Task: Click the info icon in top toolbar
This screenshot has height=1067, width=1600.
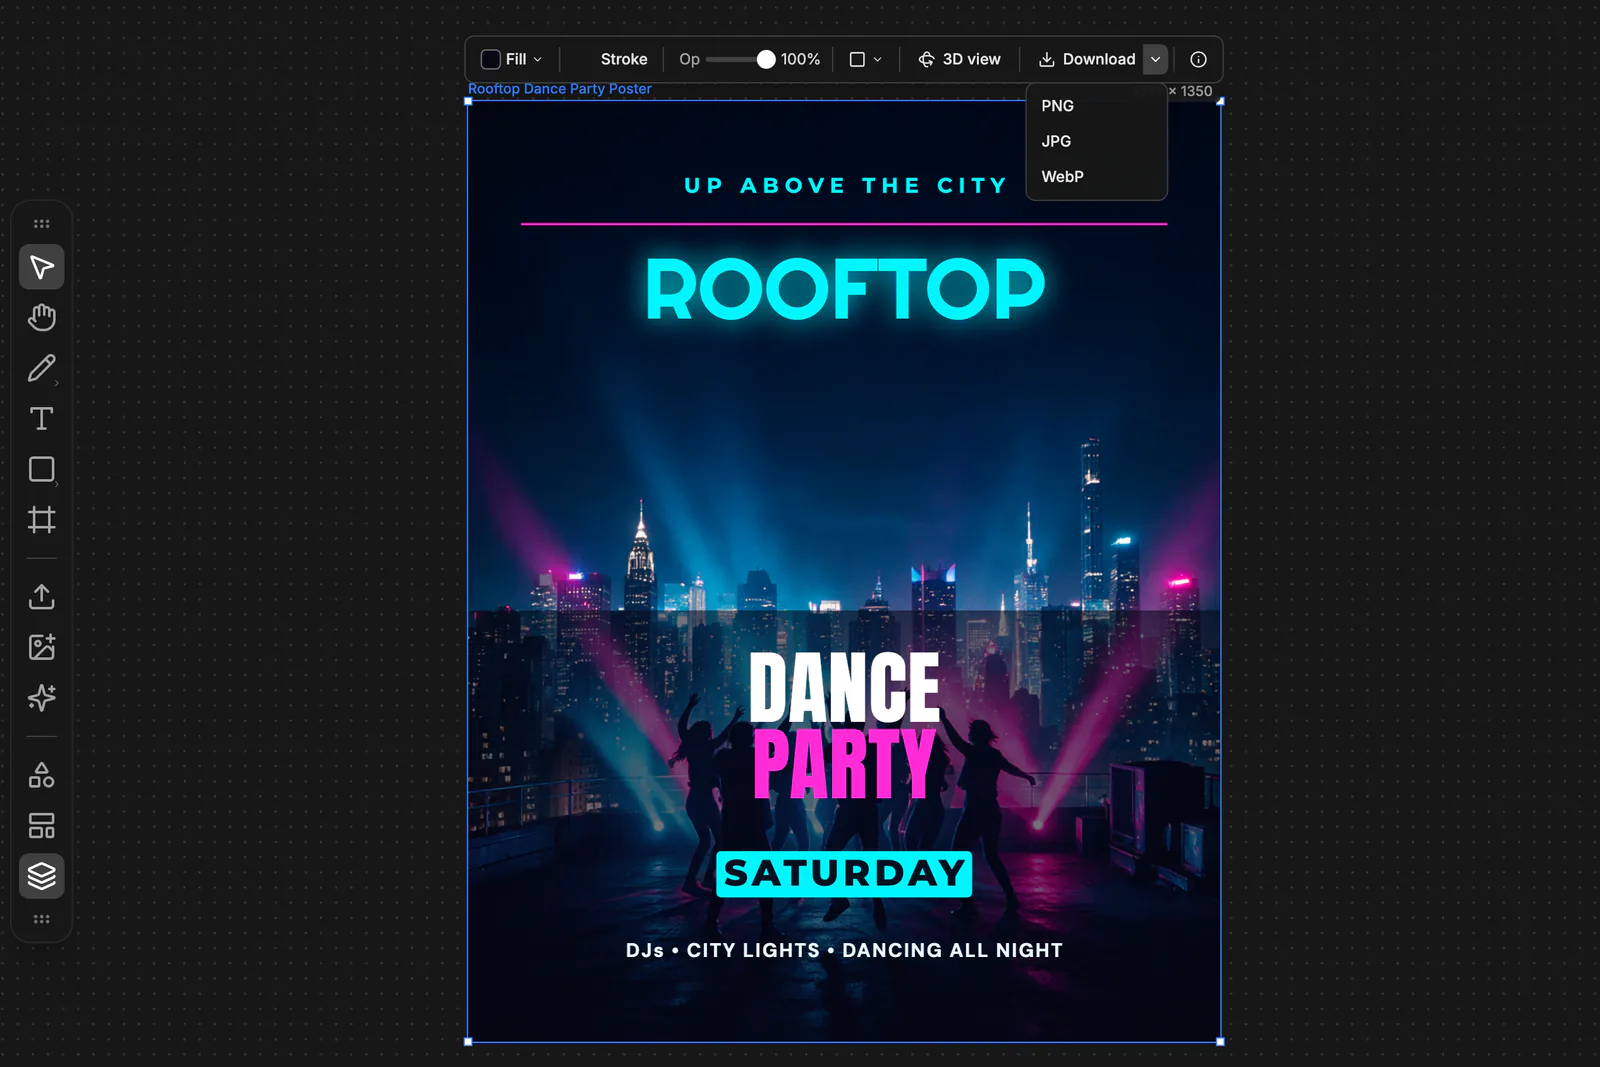Action: pos(1198,59)
